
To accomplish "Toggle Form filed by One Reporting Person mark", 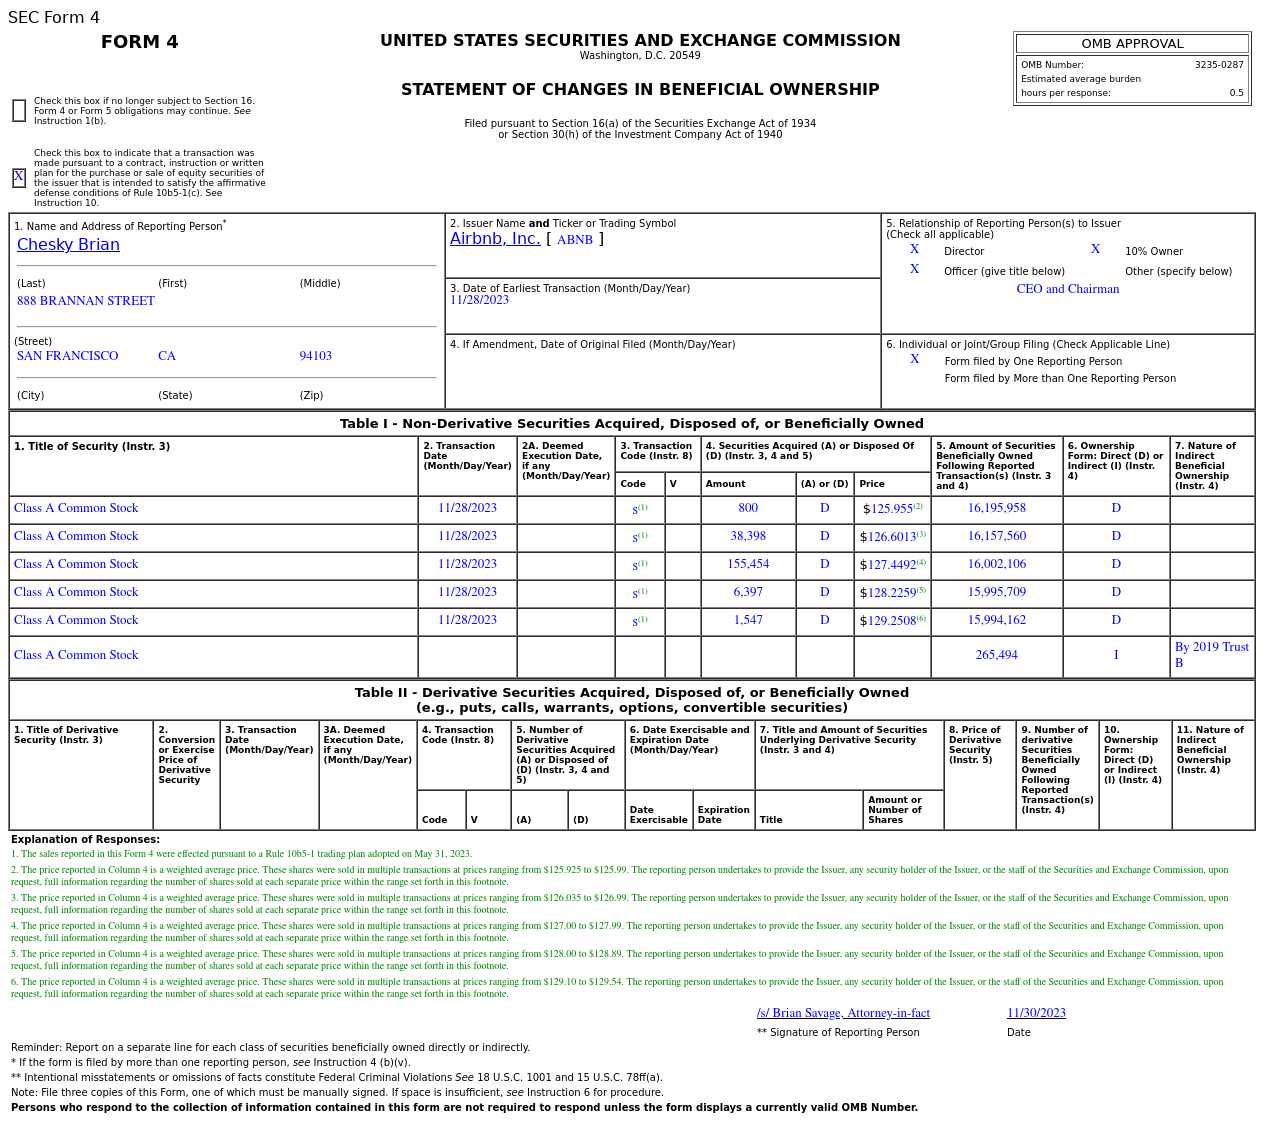I will coord(914,360).
